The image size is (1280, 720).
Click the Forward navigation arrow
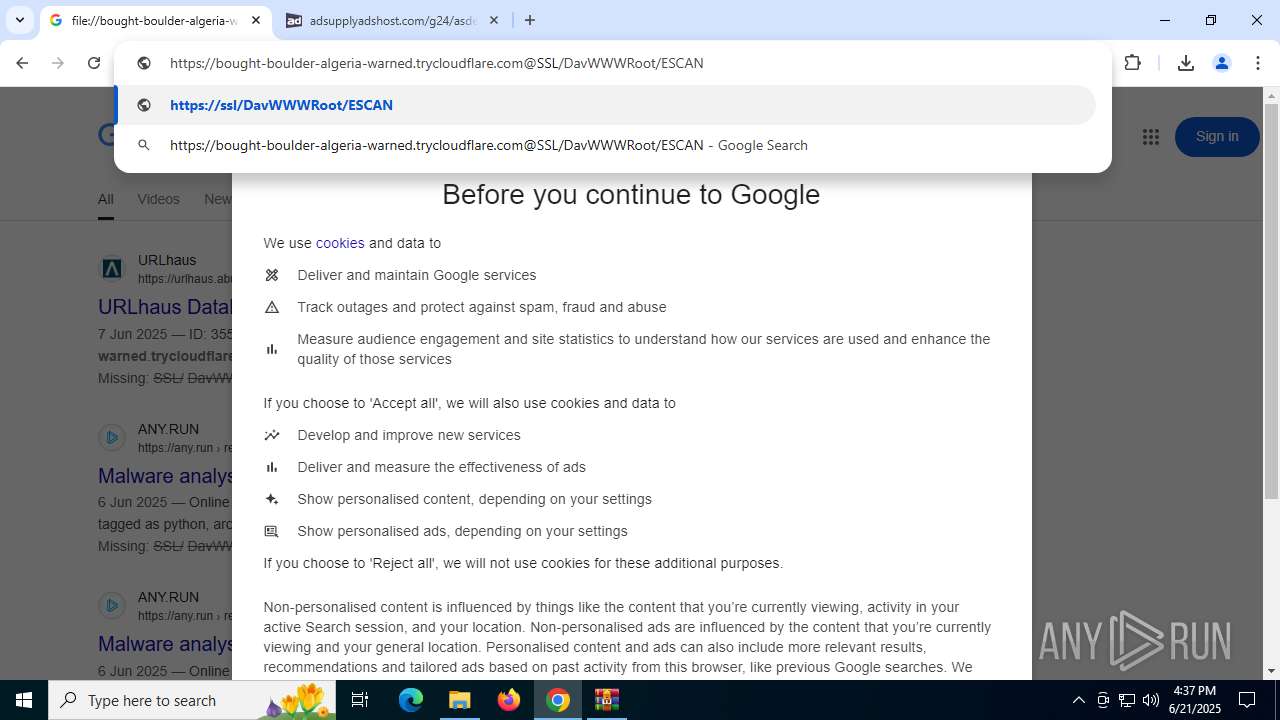point(58,63)
